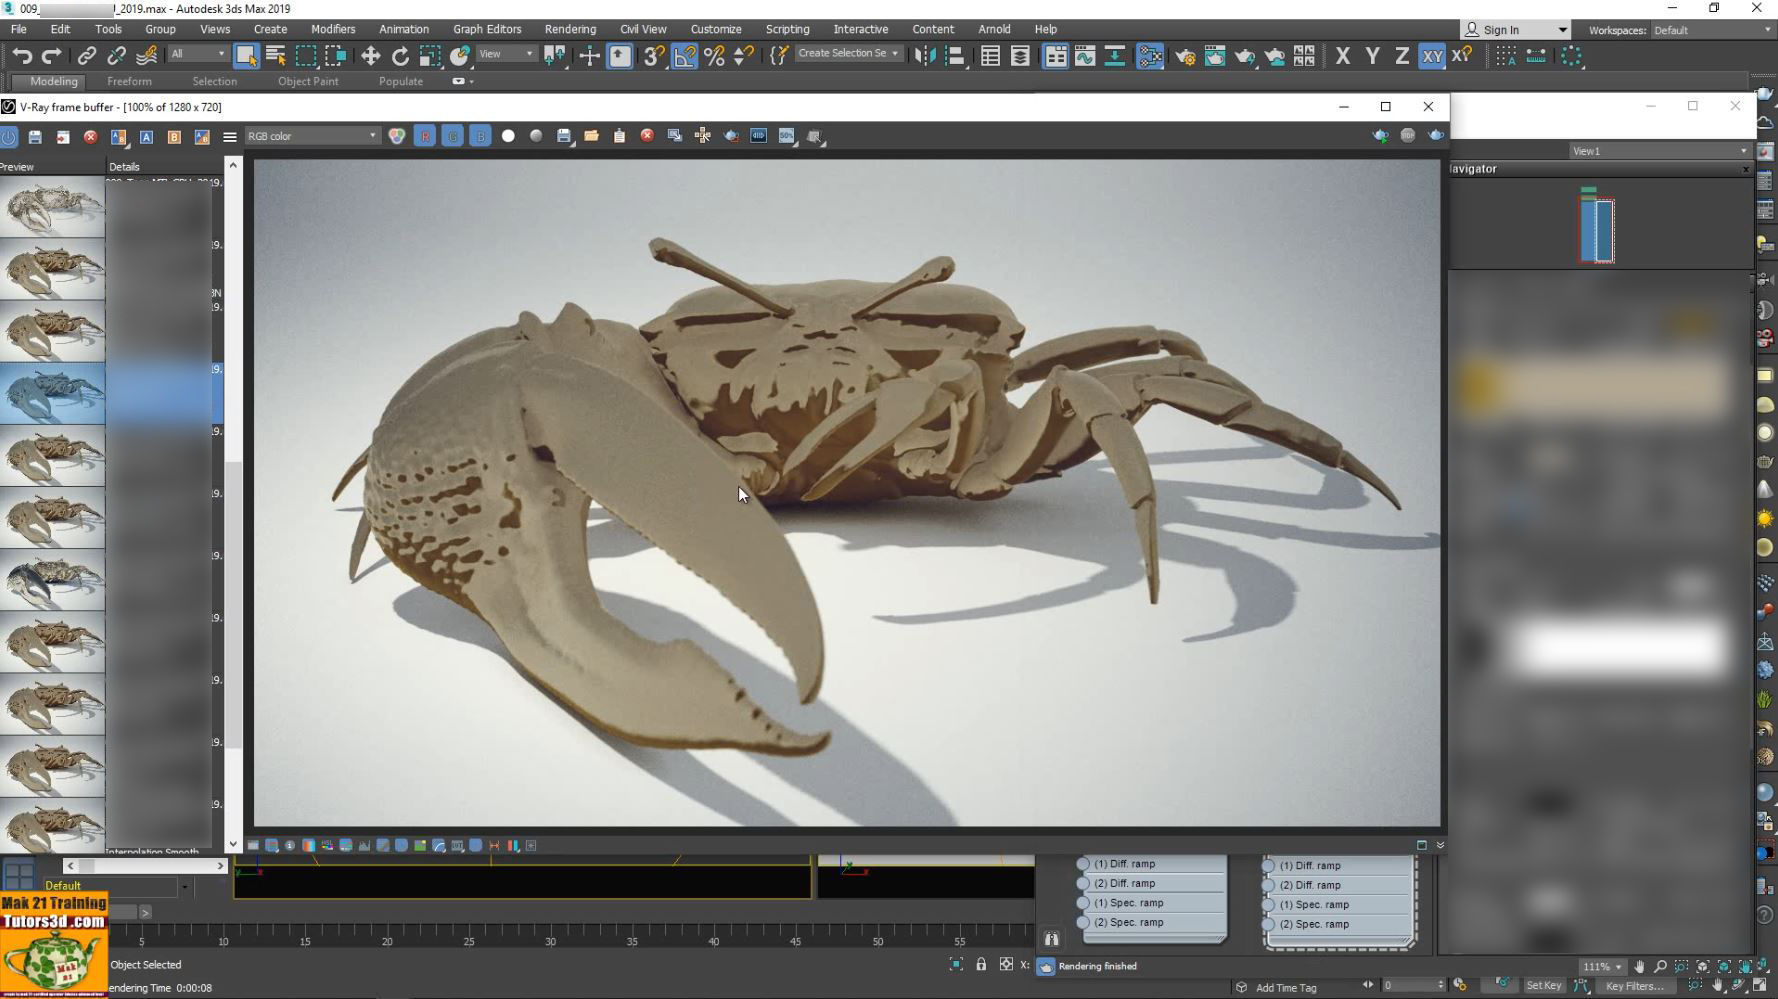
Task: Restrict transform to XY plane
Action: 1432,56
